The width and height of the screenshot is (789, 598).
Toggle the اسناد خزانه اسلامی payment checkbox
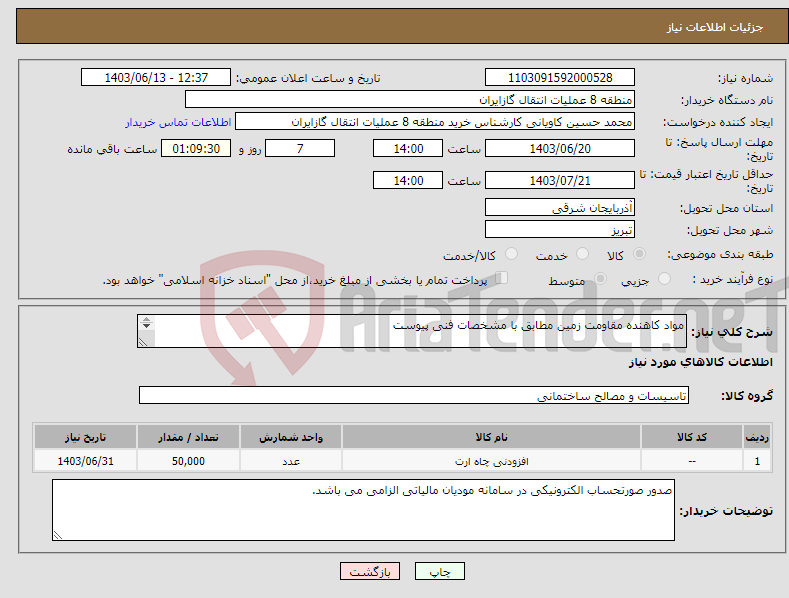click(502, 277)
